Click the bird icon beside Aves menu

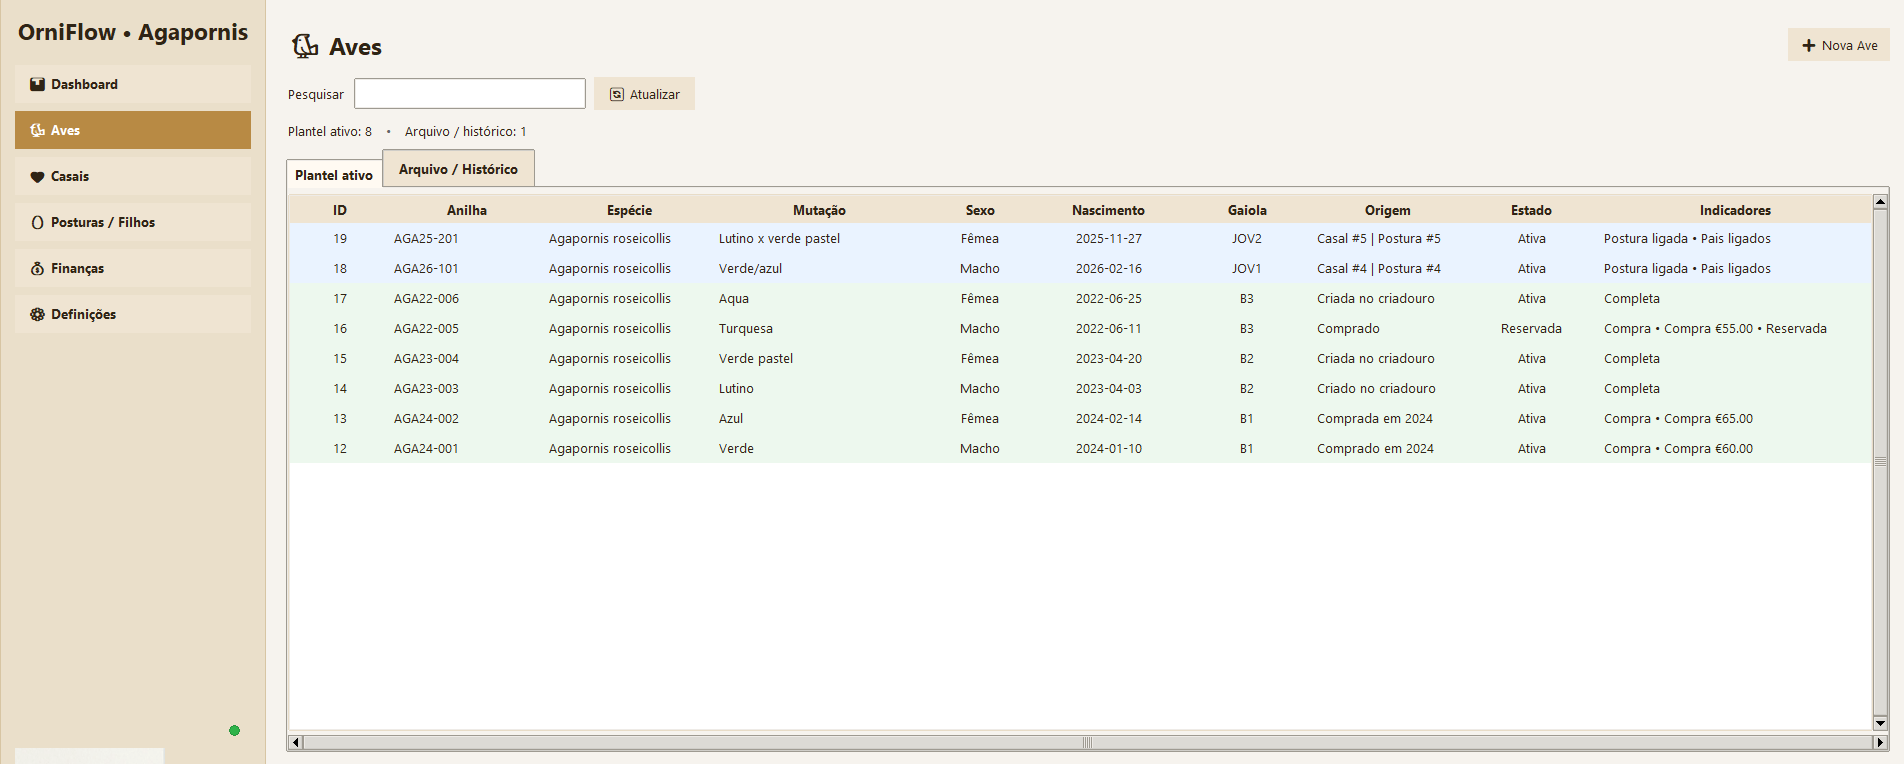point(37,131)
